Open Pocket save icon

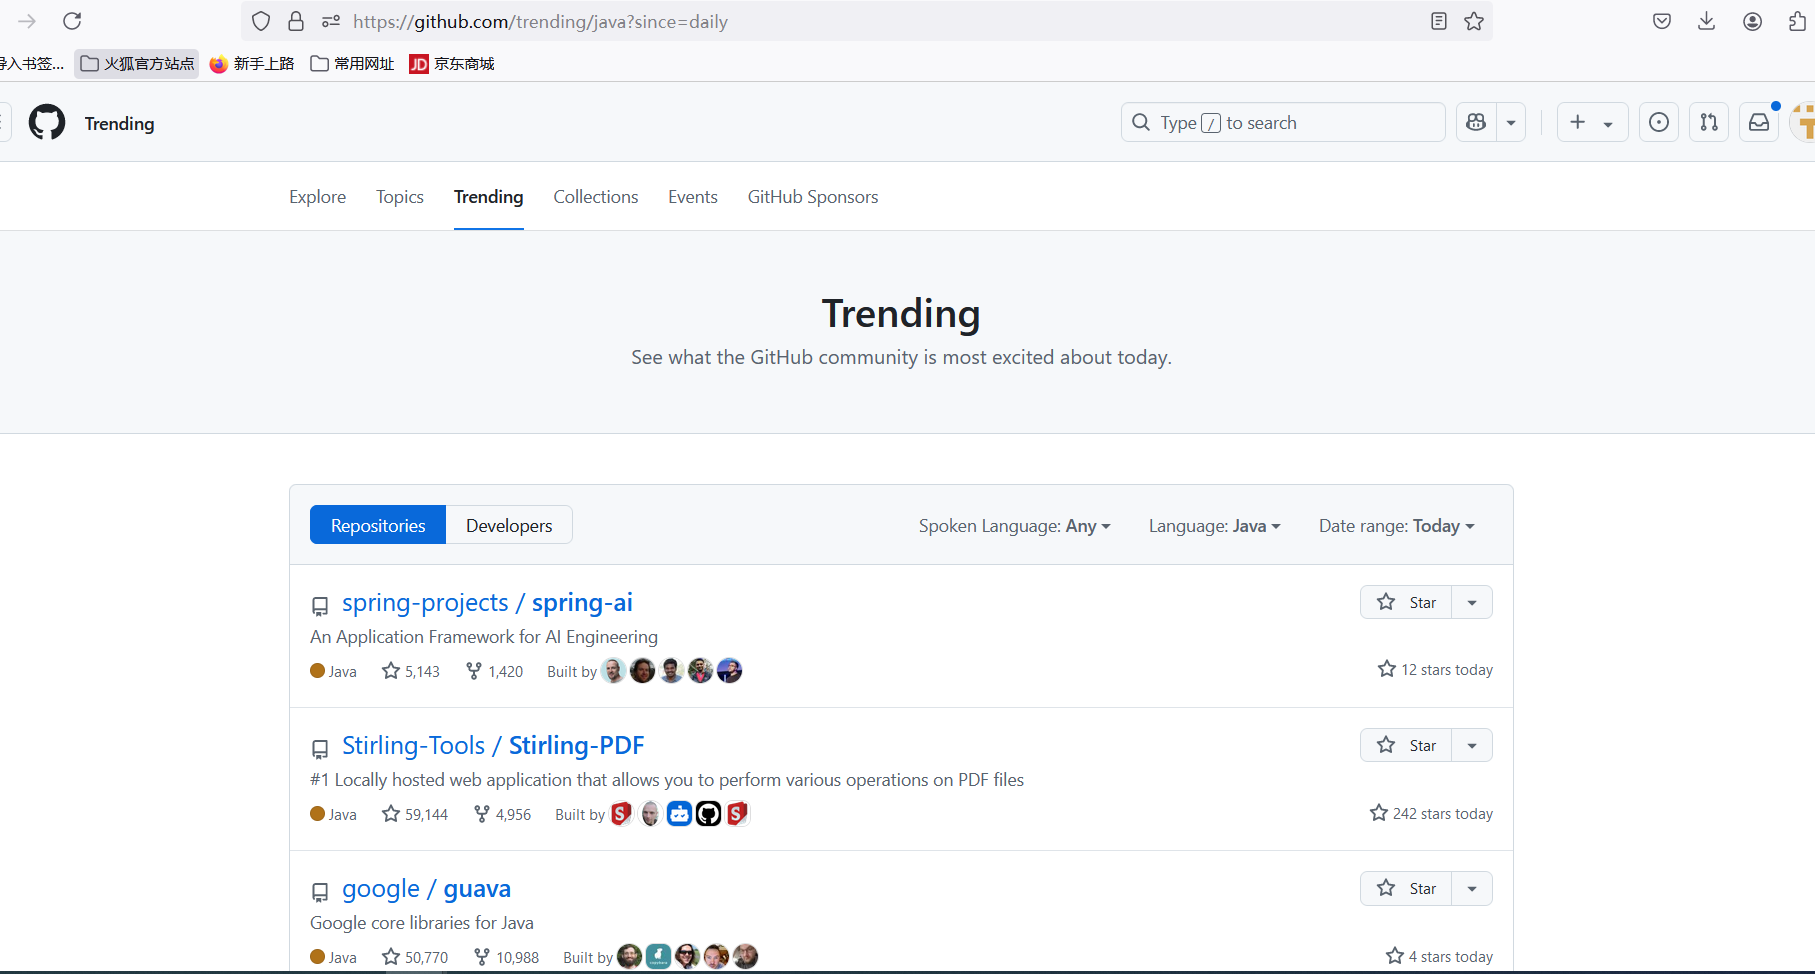coord(1662,21)
